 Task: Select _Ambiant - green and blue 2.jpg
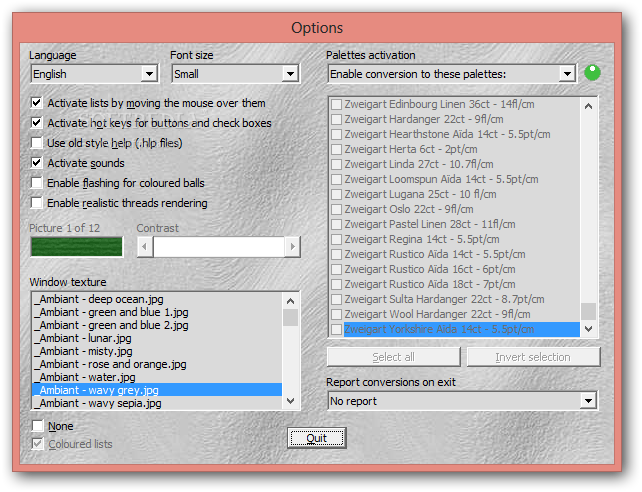click(157, 325)
